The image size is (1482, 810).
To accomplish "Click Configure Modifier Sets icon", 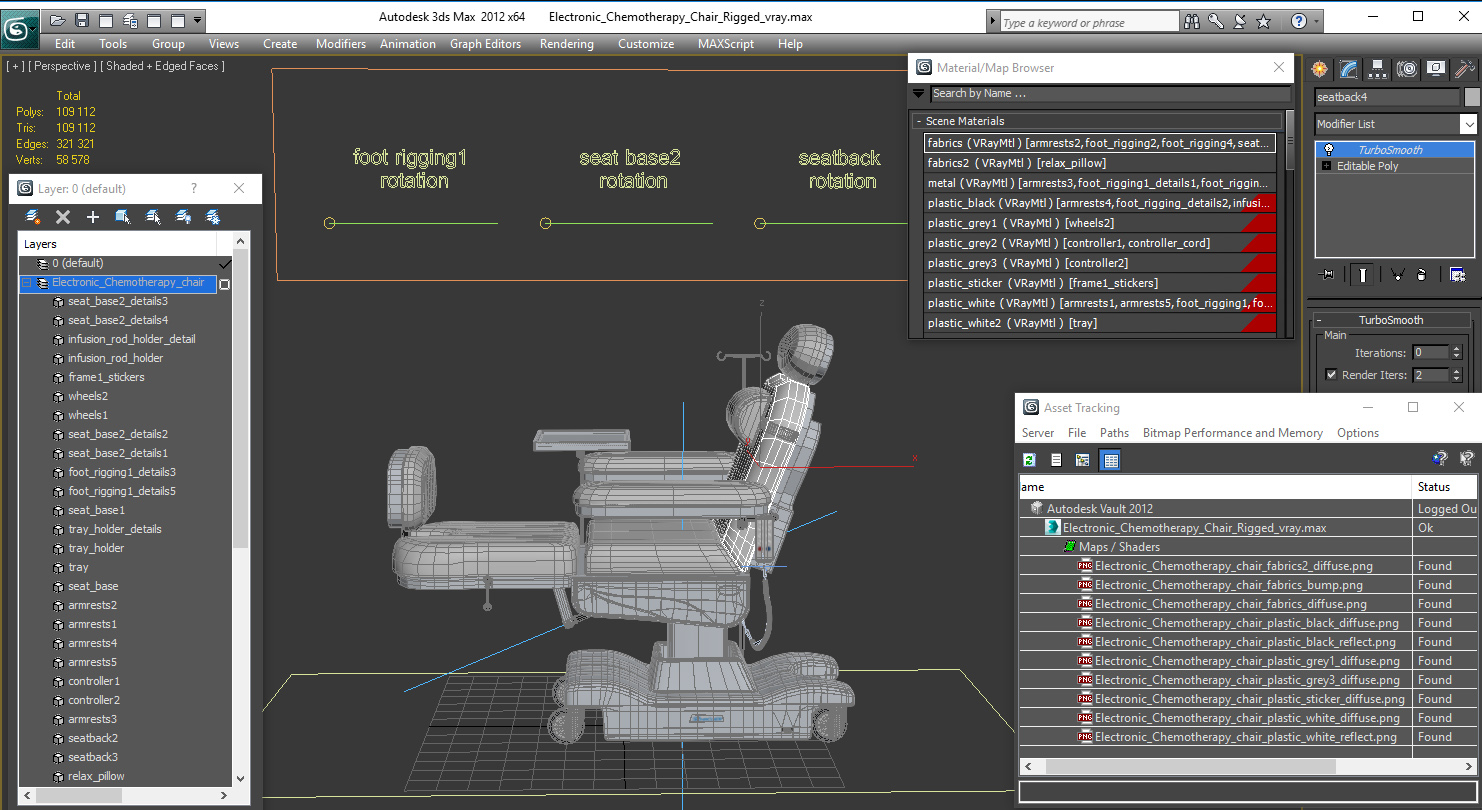I will pyautogui.click(x=1457, y=275).
